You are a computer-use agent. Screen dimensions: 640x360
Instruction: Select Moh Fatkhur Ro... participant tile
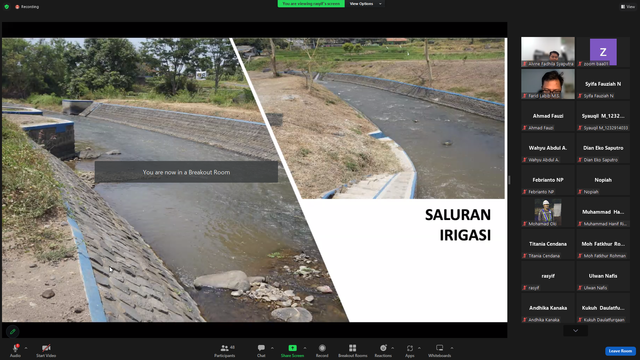(603, 244)
